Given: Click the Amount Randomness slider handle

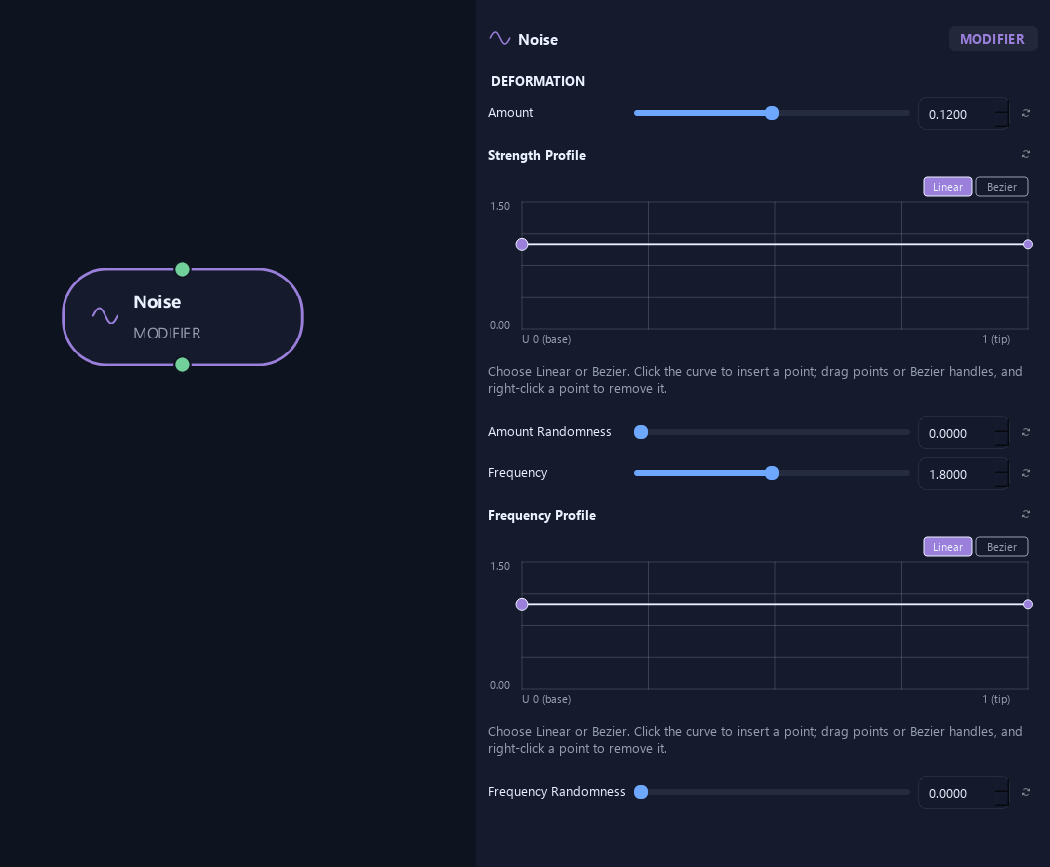Looking at the screenshot, I should coord(641,432).
